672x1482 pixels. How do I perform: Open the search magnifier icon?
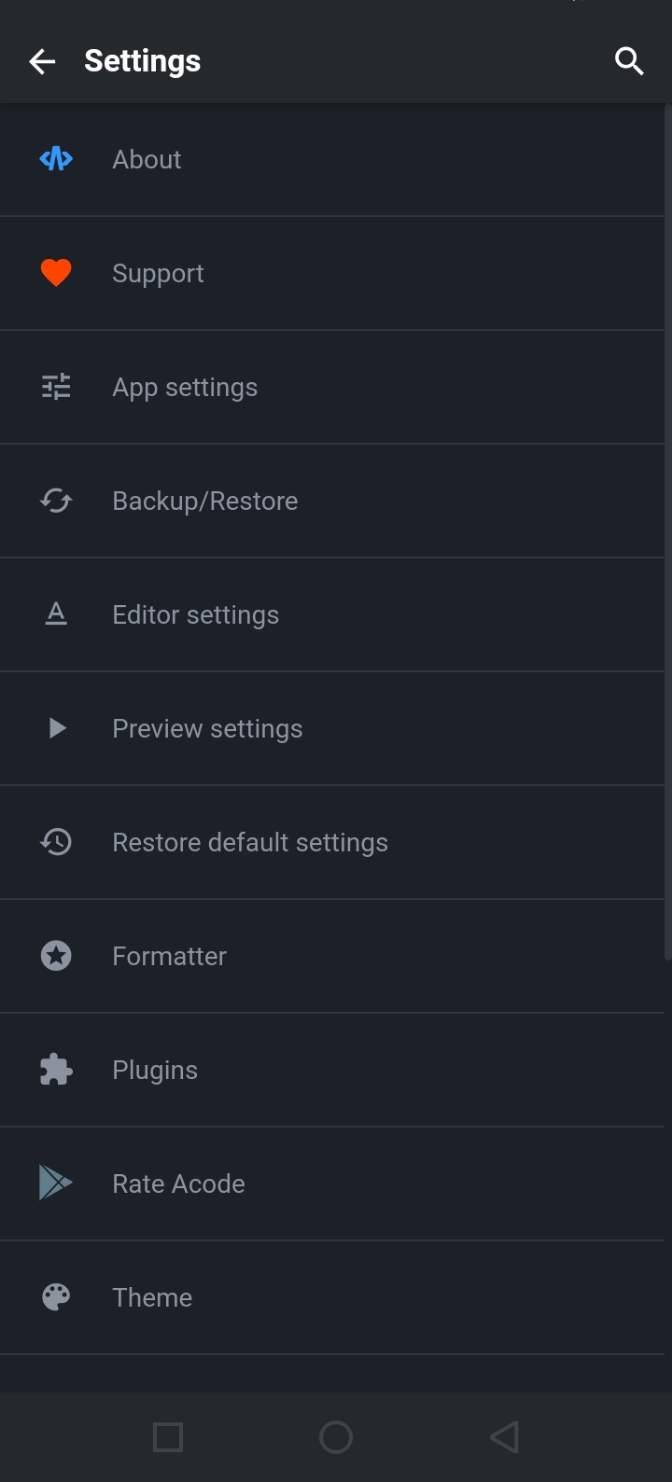point(629,61)
